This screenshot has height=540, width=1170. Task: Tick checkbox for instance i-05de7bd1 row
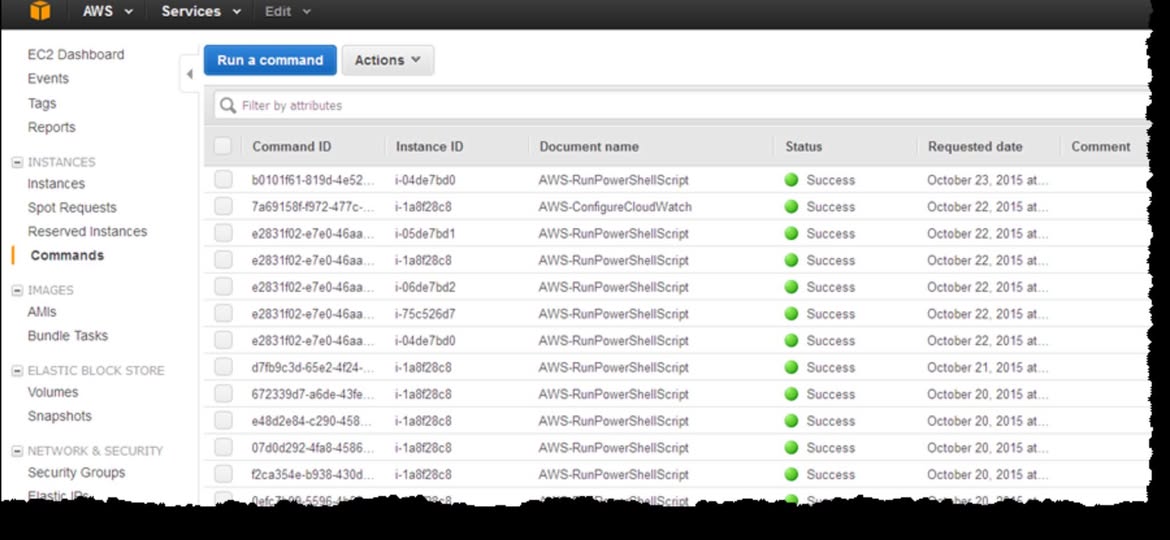tap(223, 233)
